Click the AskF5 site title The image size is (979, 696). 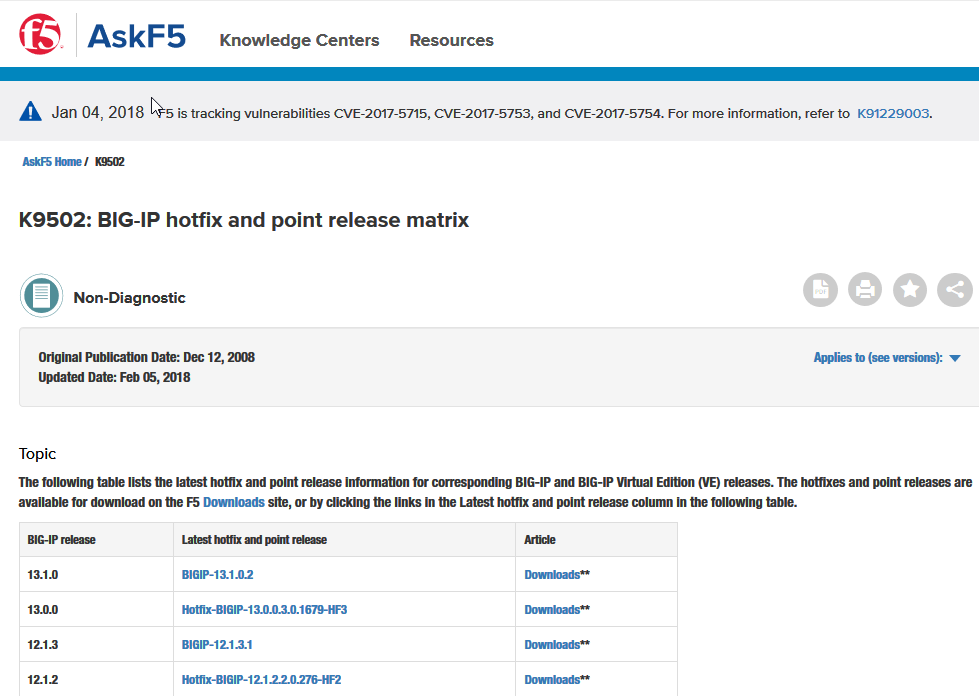point(136,37)
